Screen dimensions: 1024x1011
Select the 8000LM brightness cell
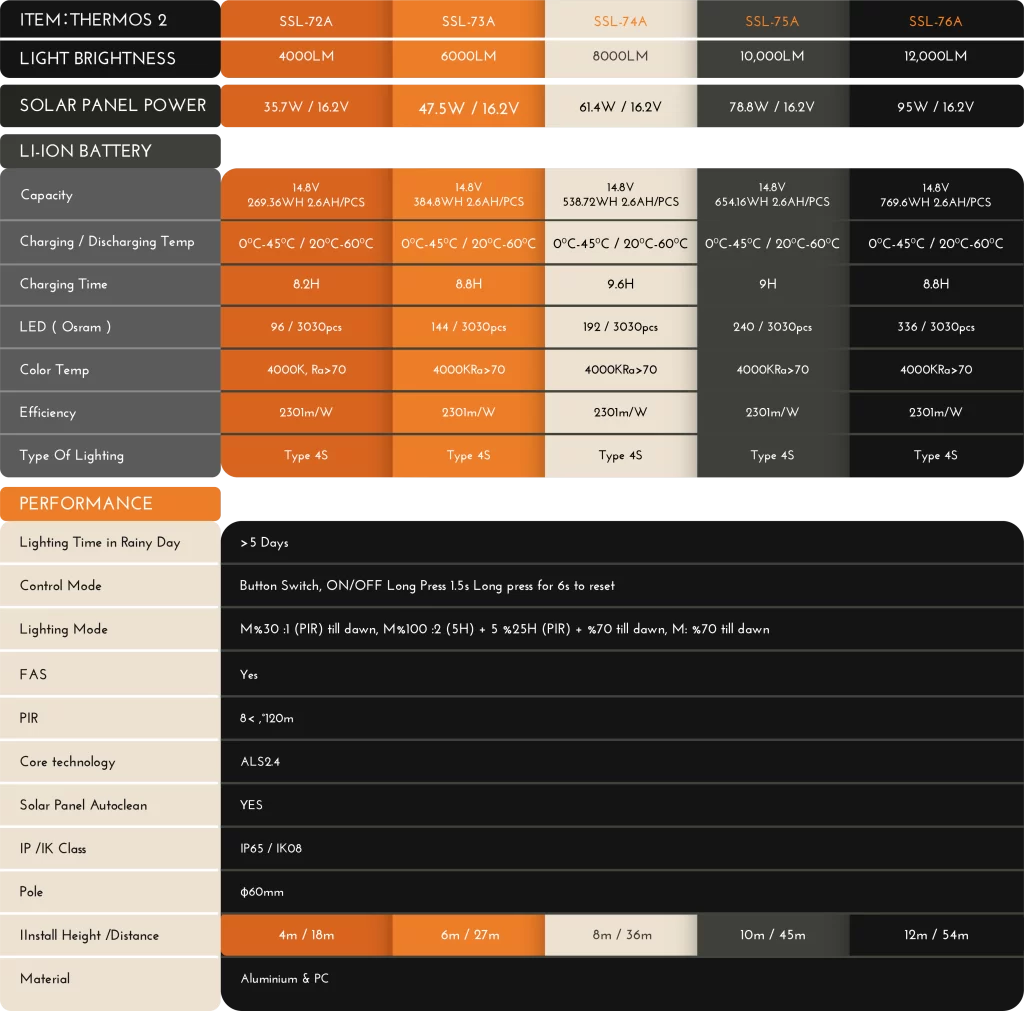pyautogui.click(x=620, y=57)
